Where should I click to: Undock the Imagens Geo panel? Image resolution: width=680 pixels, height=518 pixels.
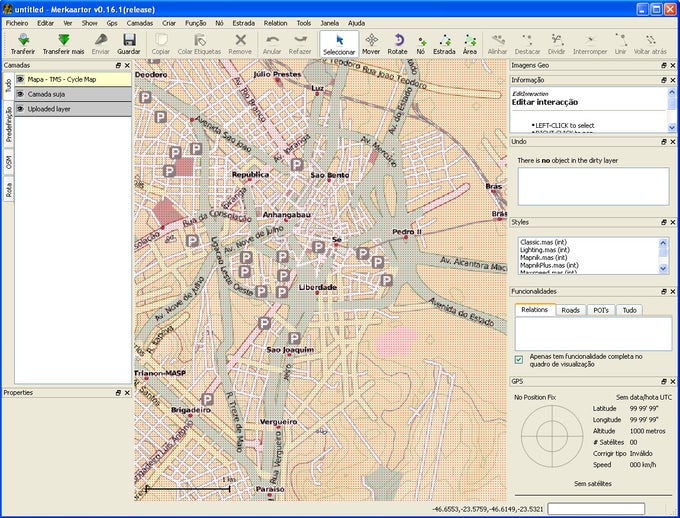tap(662, 66)
